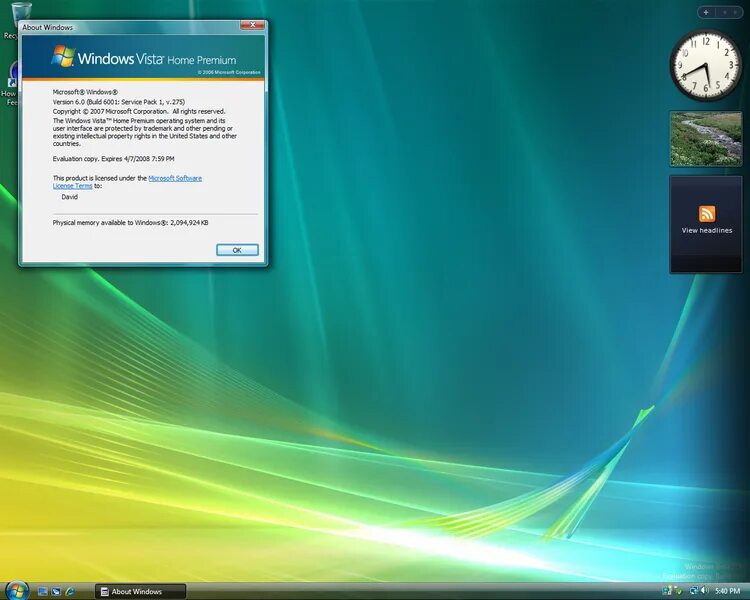Open the Start menu orb

click(x=17, y=591)
